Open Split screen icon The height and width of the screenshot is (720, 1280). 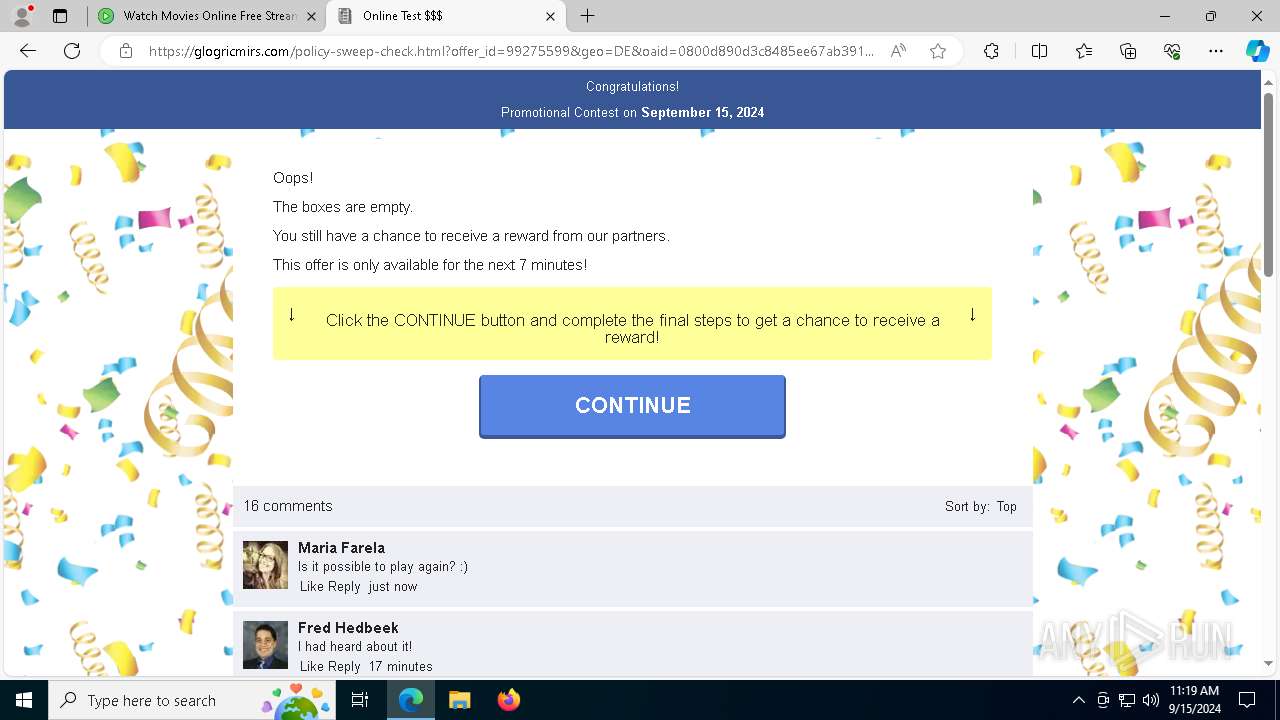pos(1039,51)
